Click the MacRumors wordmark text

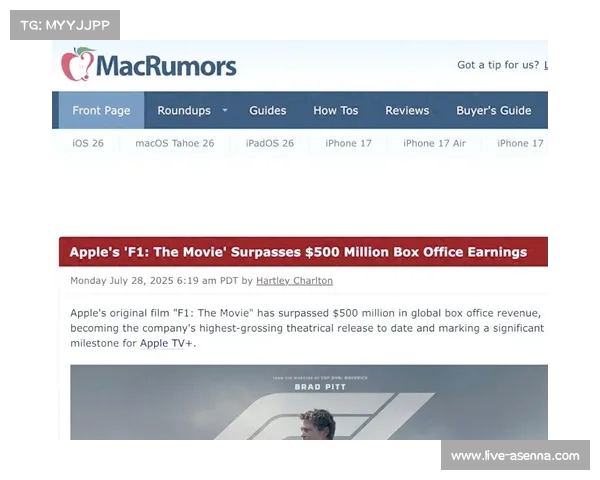(166, 66)
